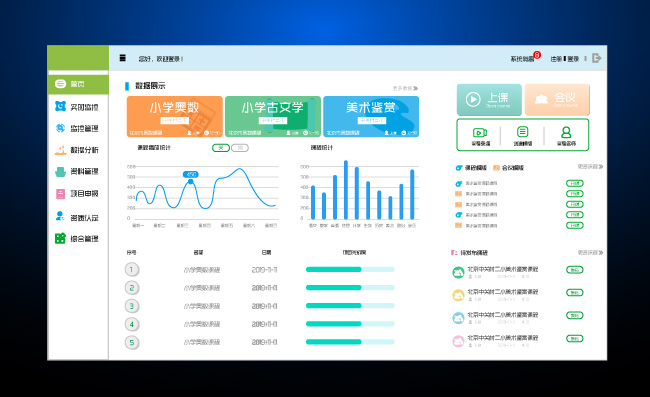Screen dimensions: 650x397
Task: Select the orange-icon 会议 legend tab
Action: [508, 168]
